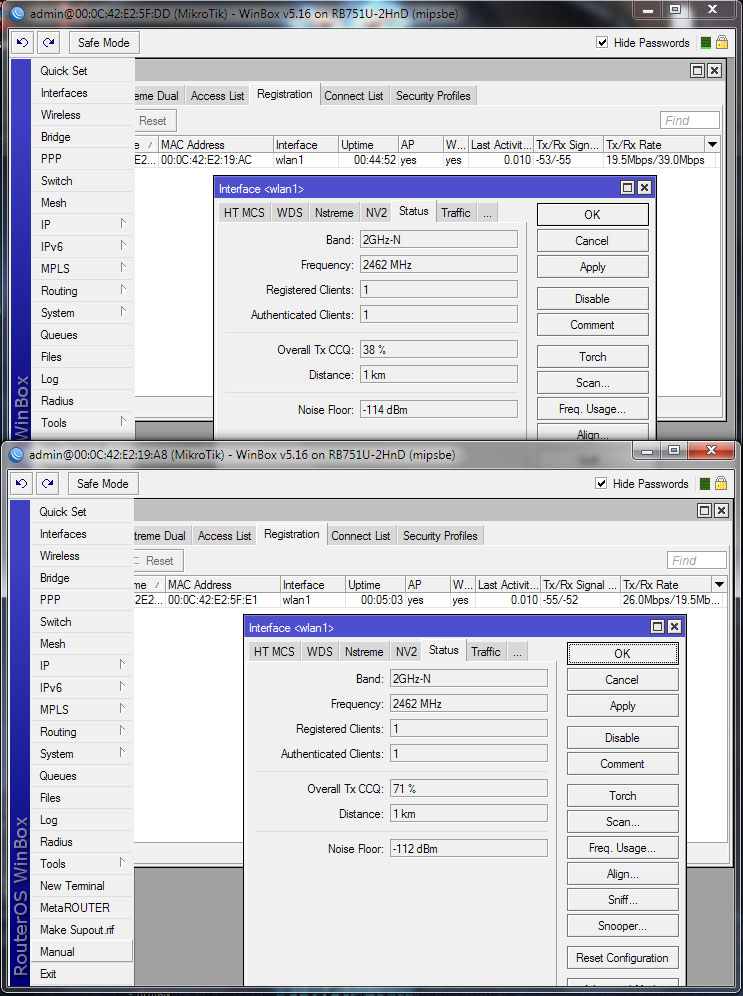This screenshot has height=996, width=743.
Task: Click redo arrow in bottom WinBox window
Action: pos(48,483)
